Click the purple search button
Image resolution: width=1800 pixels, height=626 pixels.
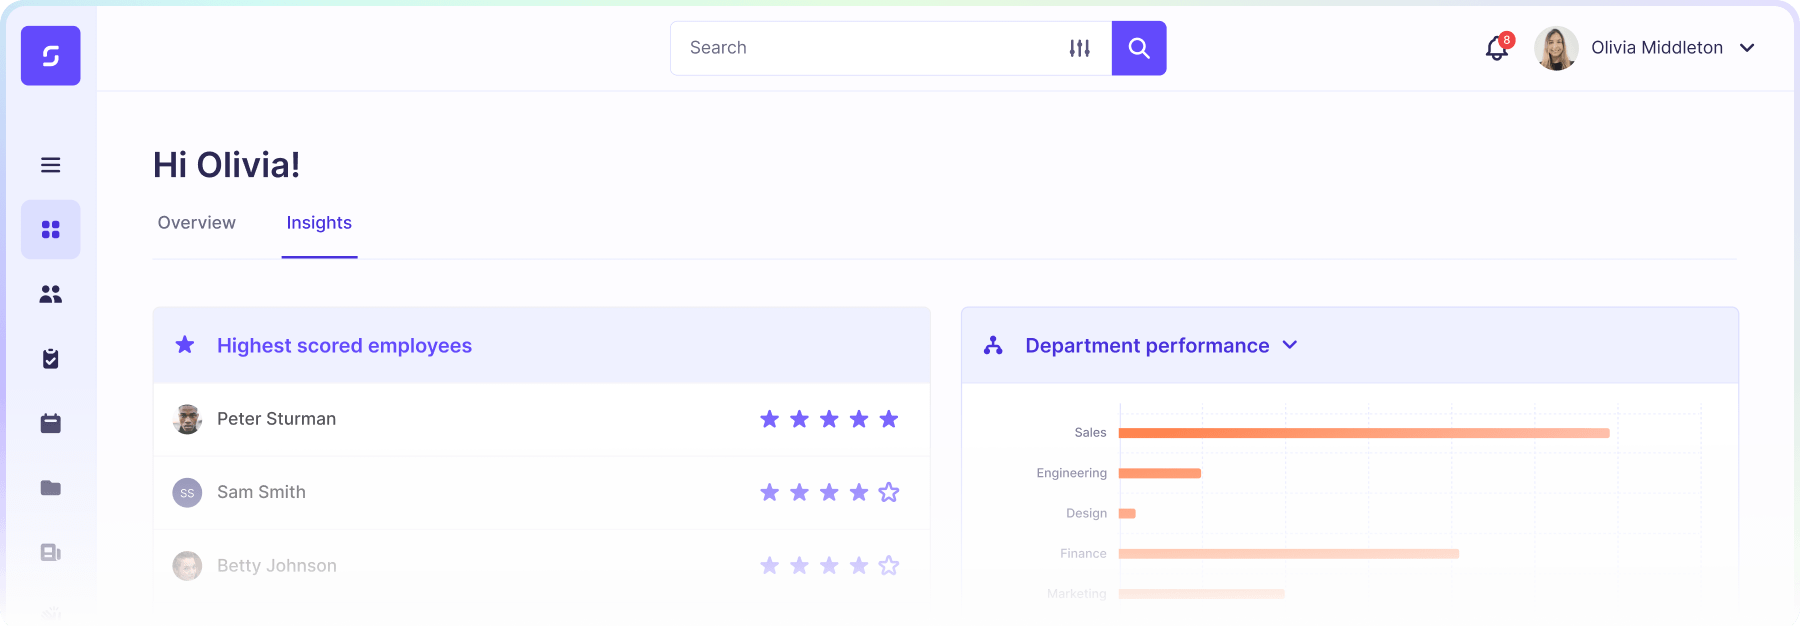(x=1139, y=48)
